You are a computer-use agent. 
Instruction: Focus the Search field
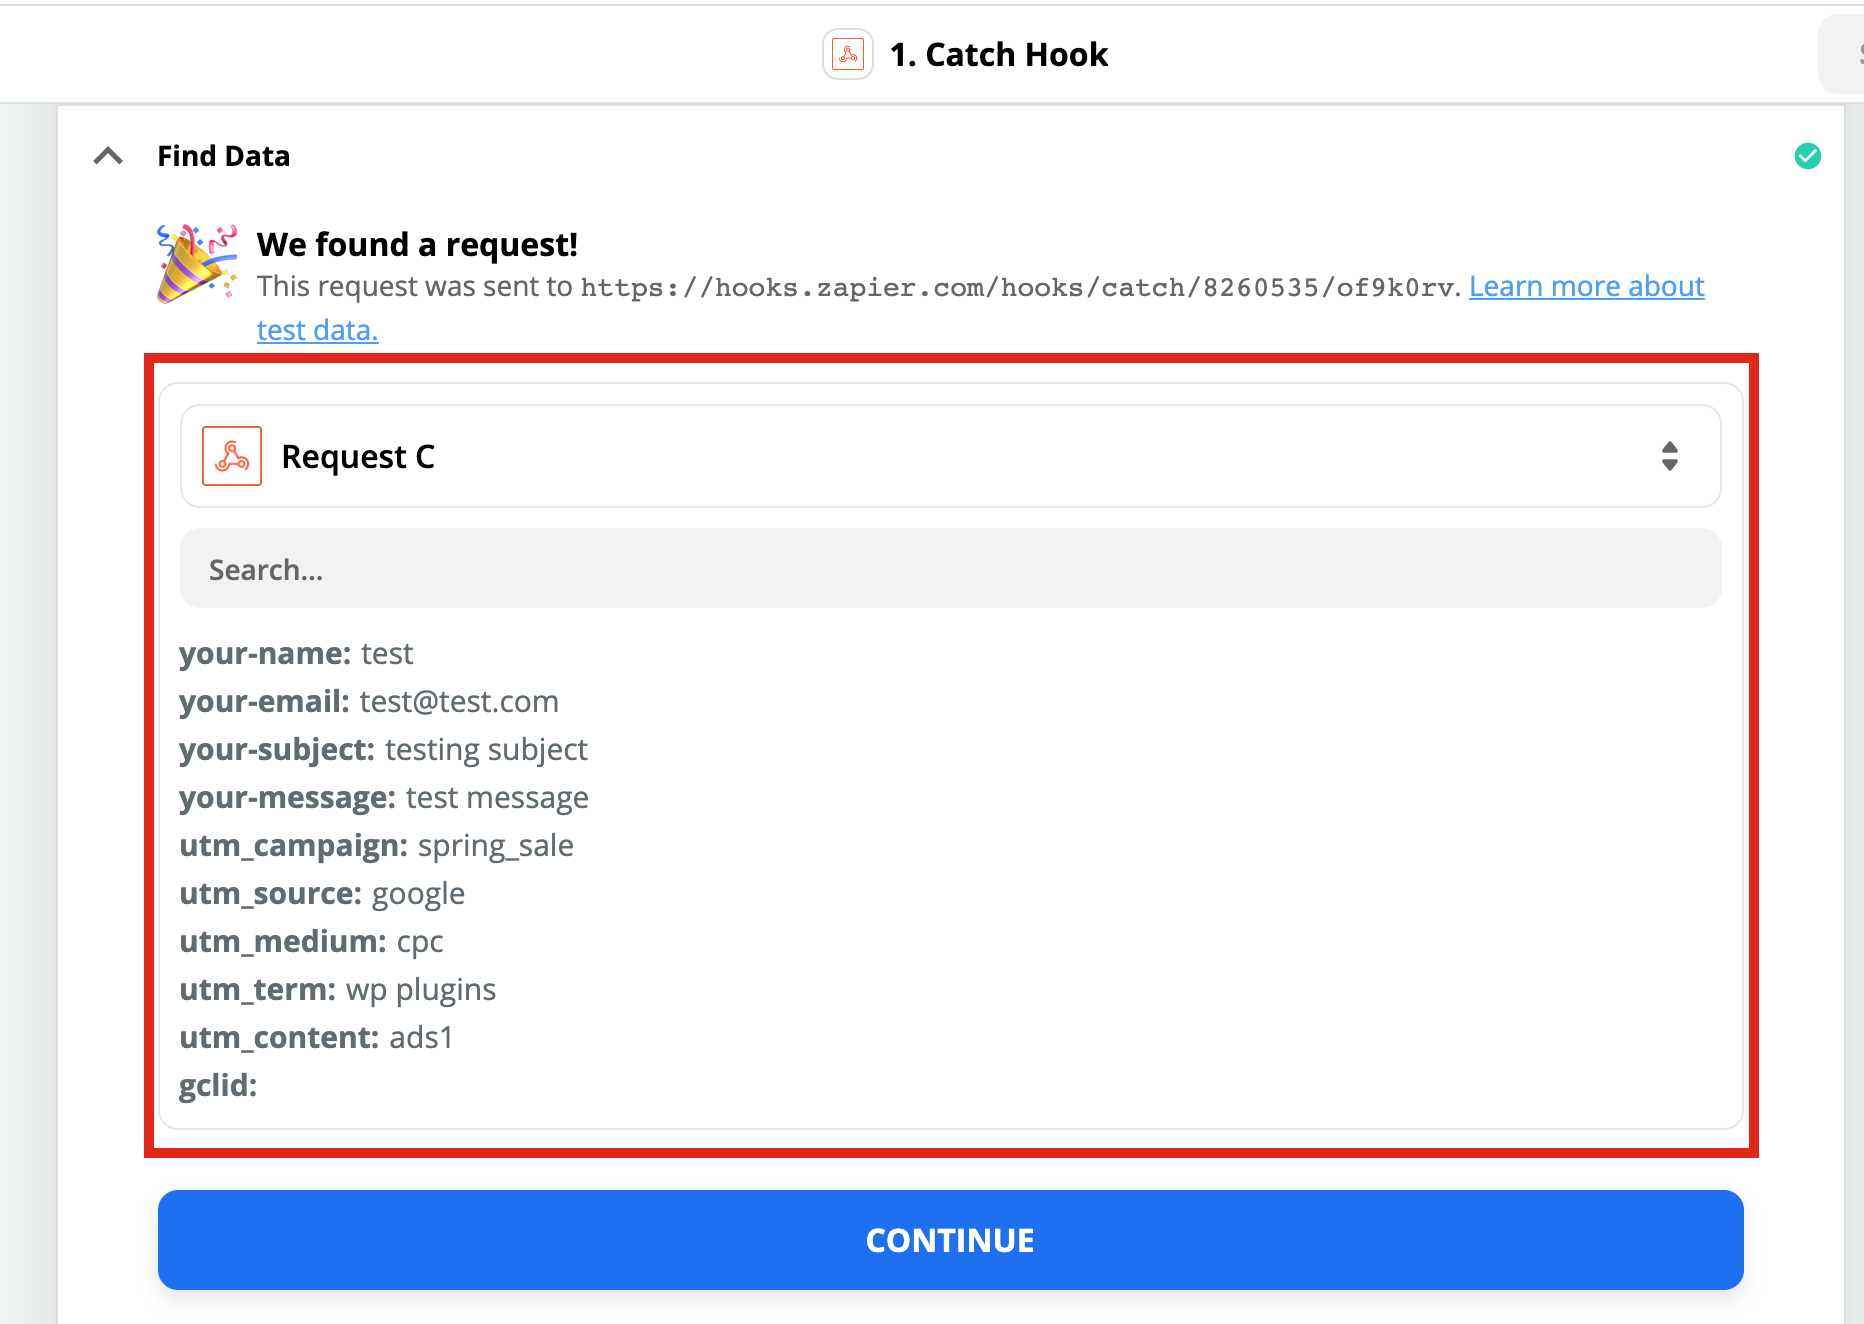(x=950, y=569)
